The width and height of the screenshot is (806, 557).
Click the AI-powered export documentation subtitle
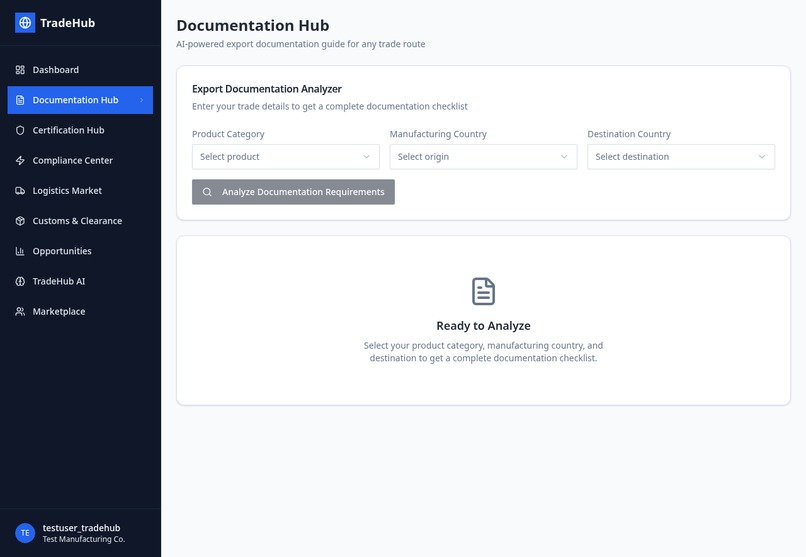point(301,44)
